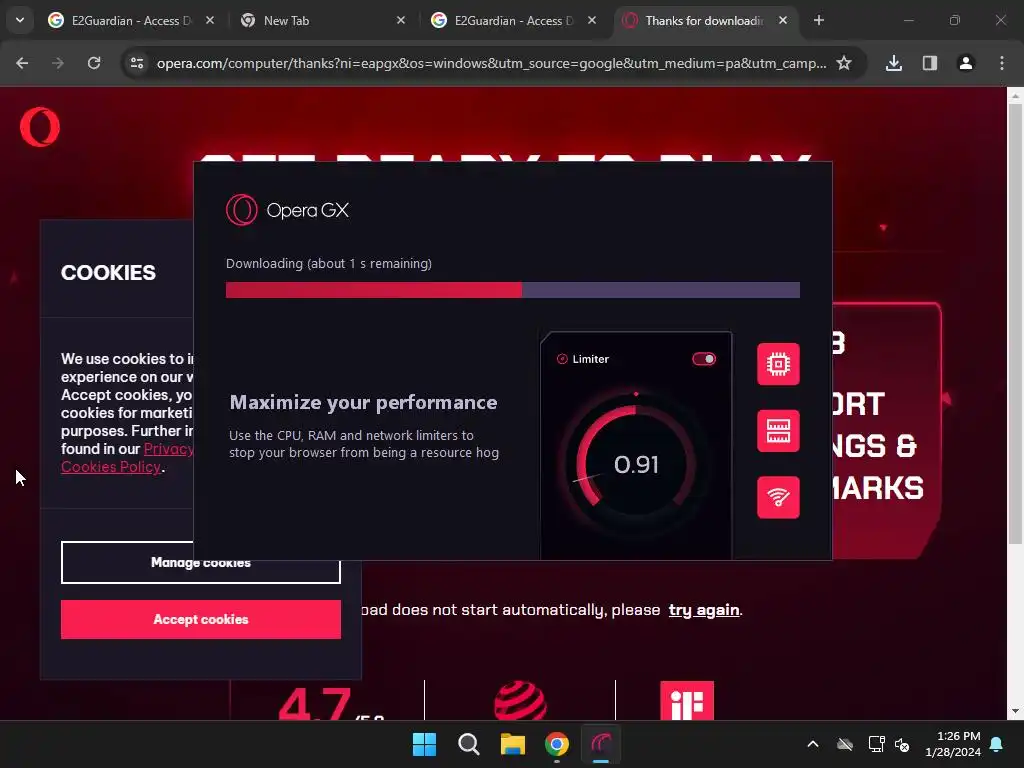Open Windows taskbar search
Screen dimensions: 1024x768
pos(468,744)
